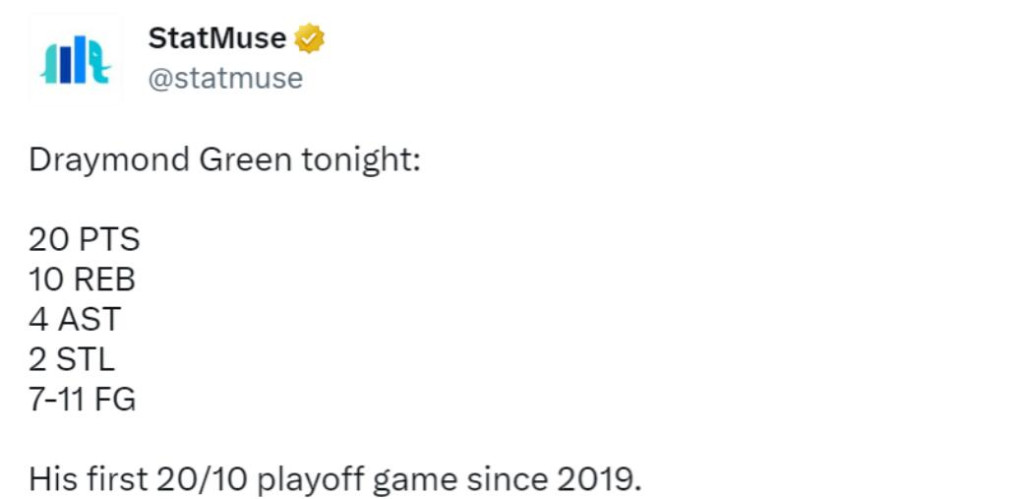Click the blue bars in StatMuse logo

click(72, 60)
